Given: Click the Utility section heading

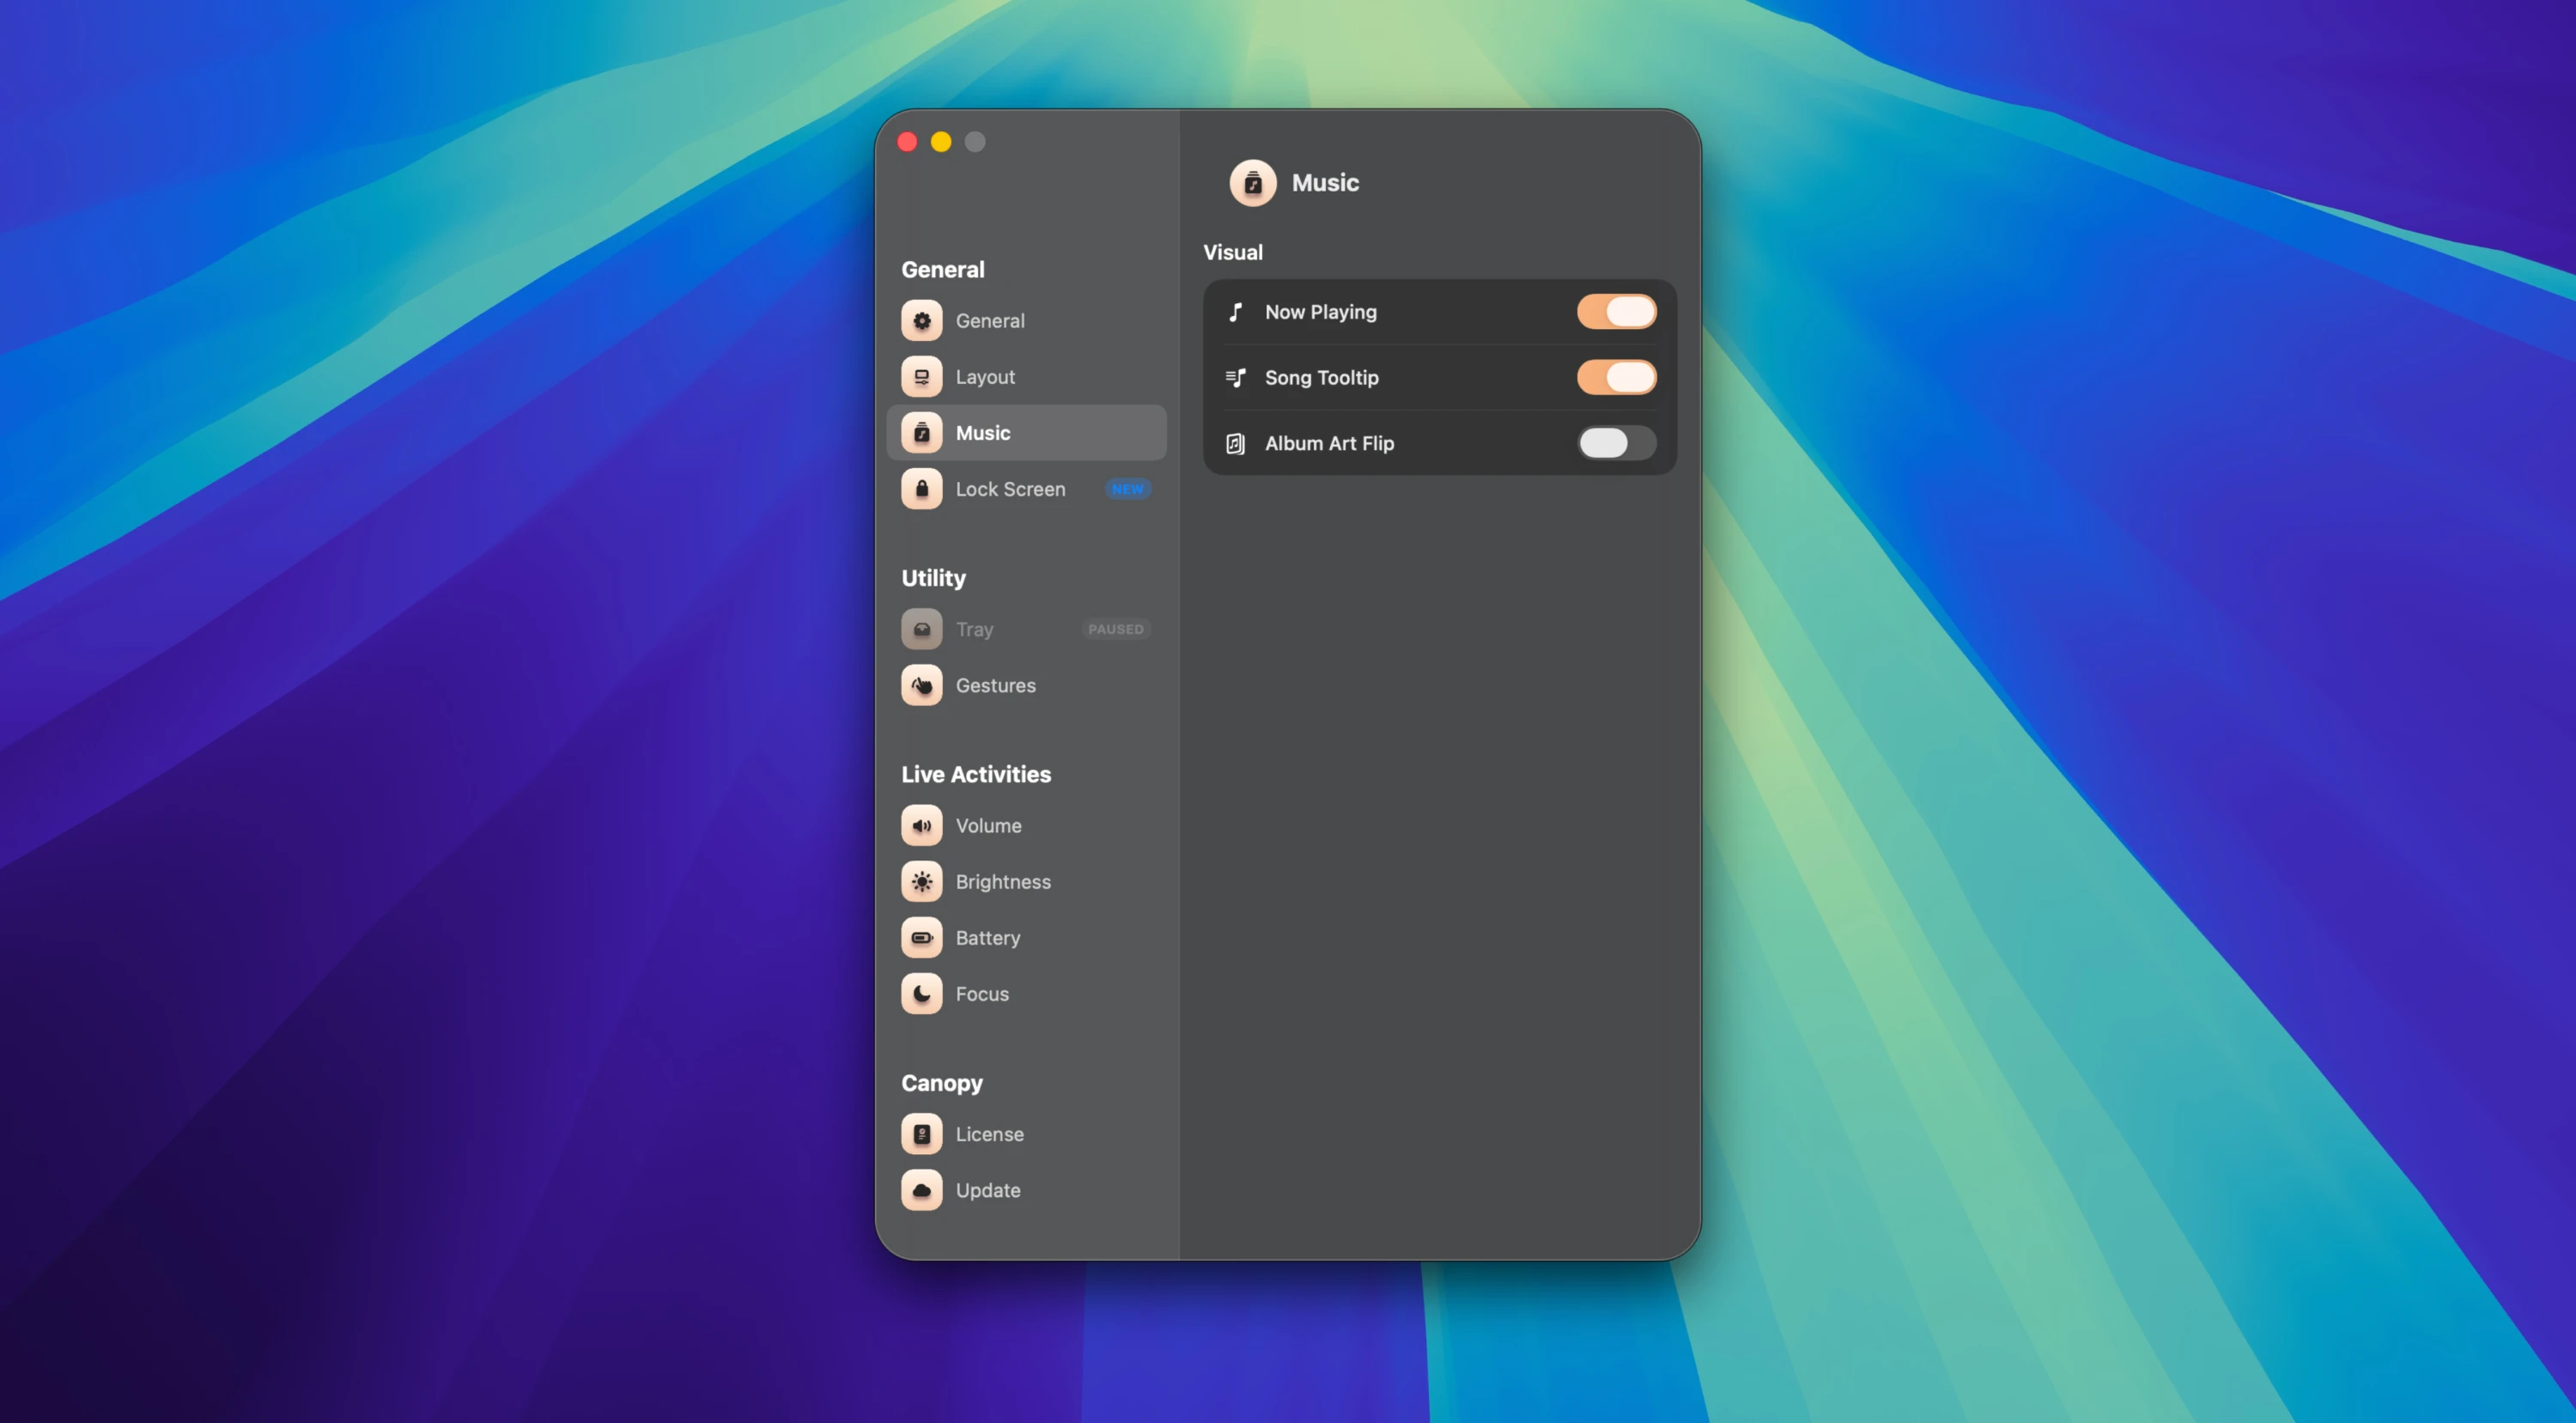Looking at the screenshot, I should coord(933,578).
